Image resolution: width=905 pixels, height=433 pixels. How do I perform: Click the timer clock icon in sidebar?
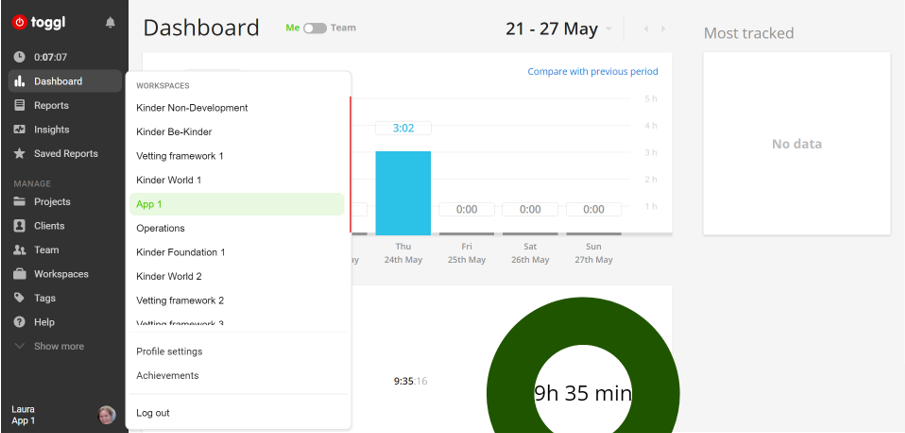(20, 57)
